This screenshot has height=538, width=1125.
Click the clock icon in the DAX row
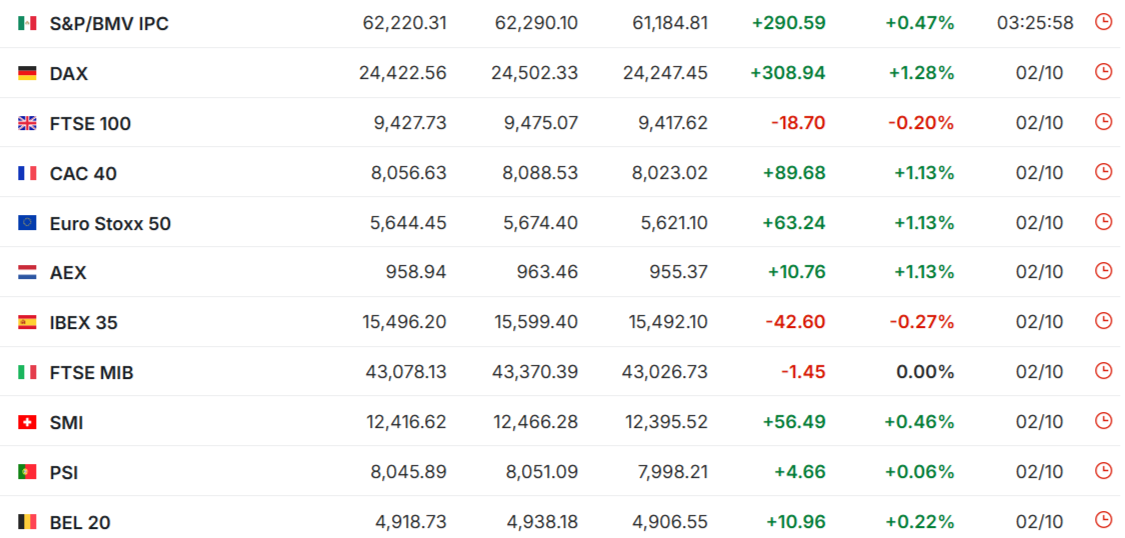pyautogui.click(x=1103, y=72)
